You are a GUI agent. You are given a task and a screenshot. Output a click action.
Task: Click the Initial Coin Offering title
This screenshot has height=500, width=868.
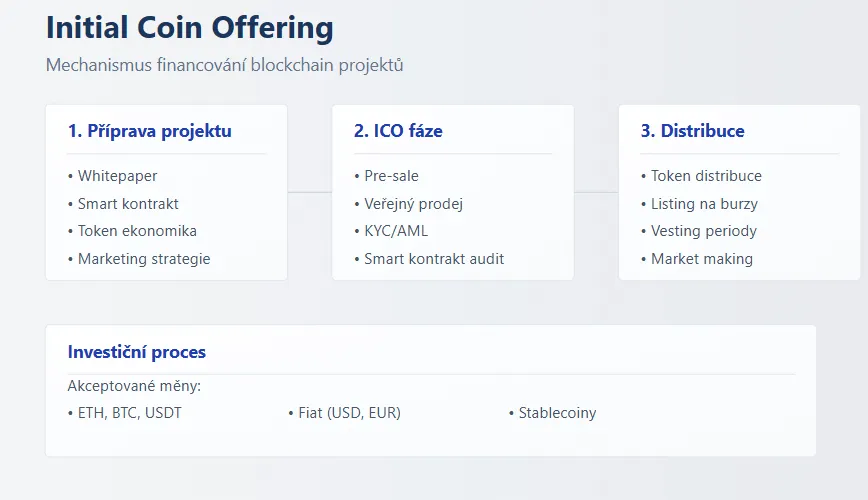point(190,28)
